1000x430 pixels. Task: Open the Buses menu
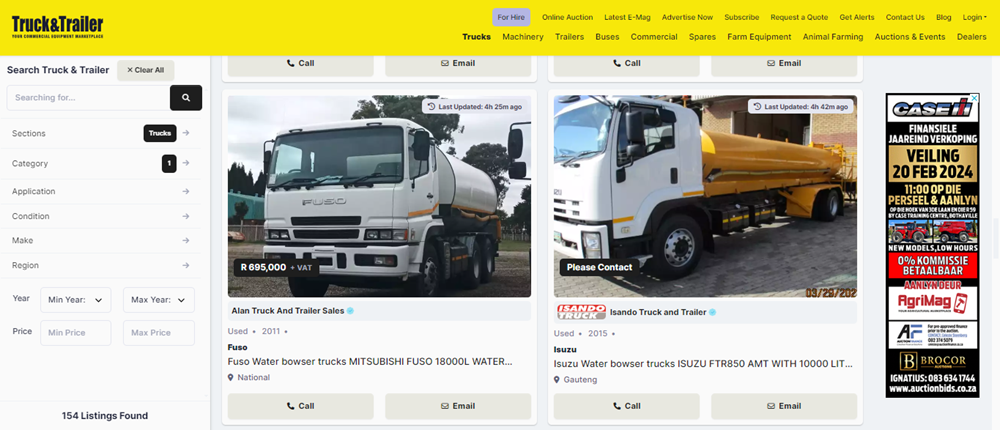click(607, 36)
